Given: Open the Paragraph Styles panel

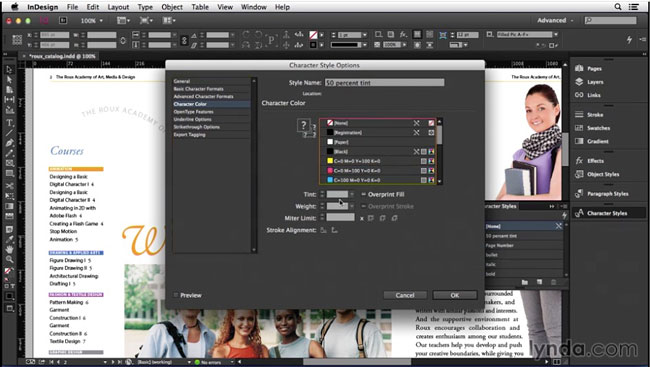Looking at the screenshot, I should click(608, 194).
